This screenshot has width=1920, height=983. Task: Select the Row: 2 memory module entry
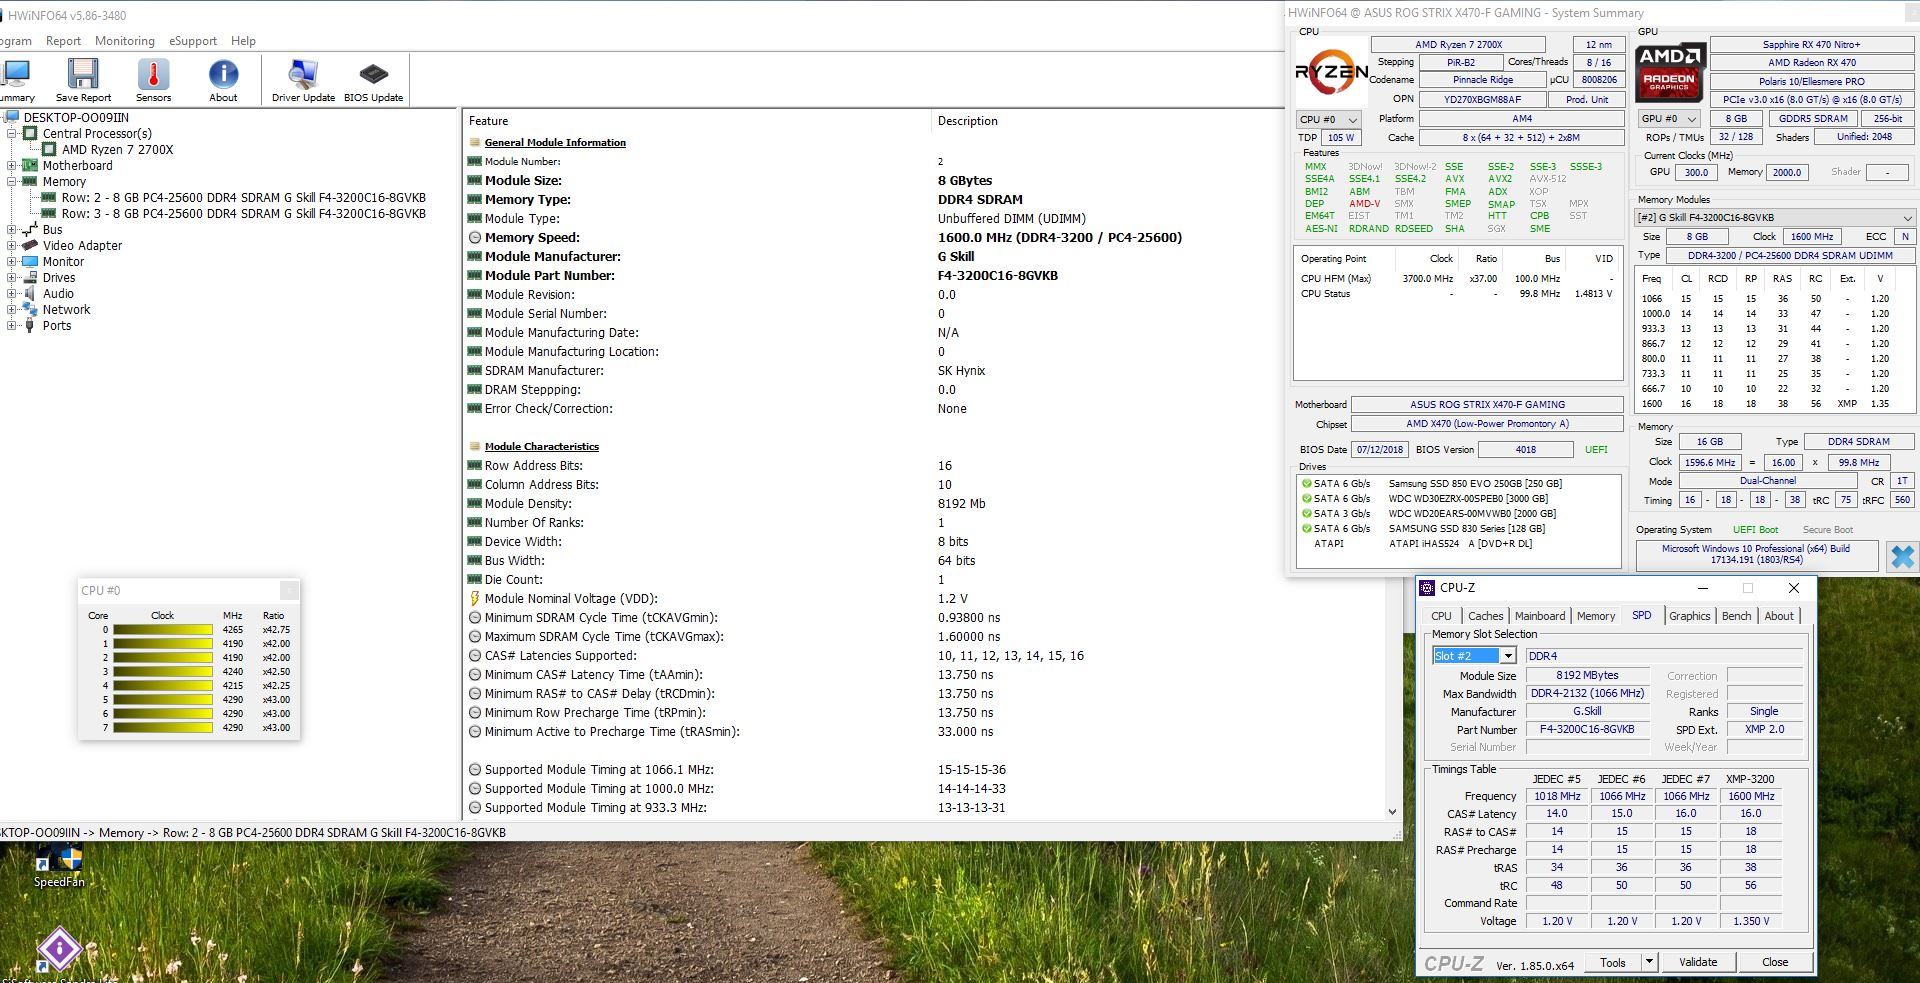click(243, 198)
